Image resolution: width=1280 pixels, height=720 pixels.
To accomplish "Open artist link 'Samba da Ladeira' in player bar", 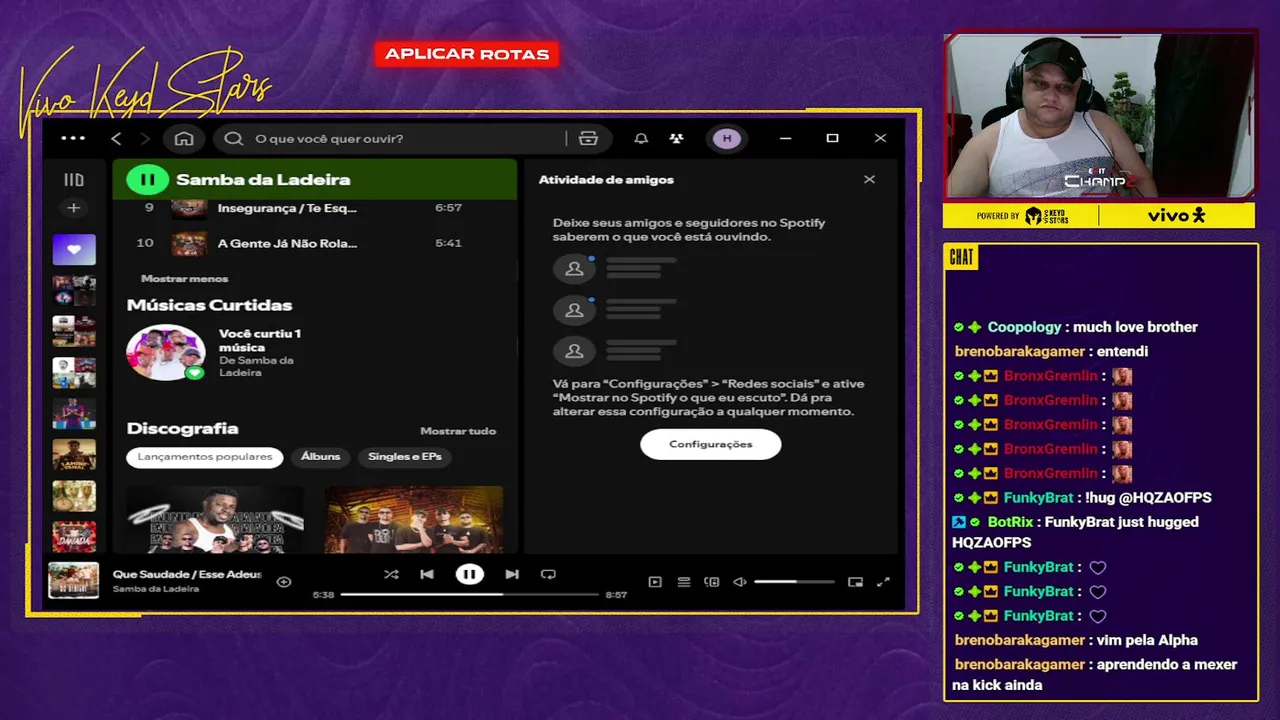I will (x=156, y=589).
